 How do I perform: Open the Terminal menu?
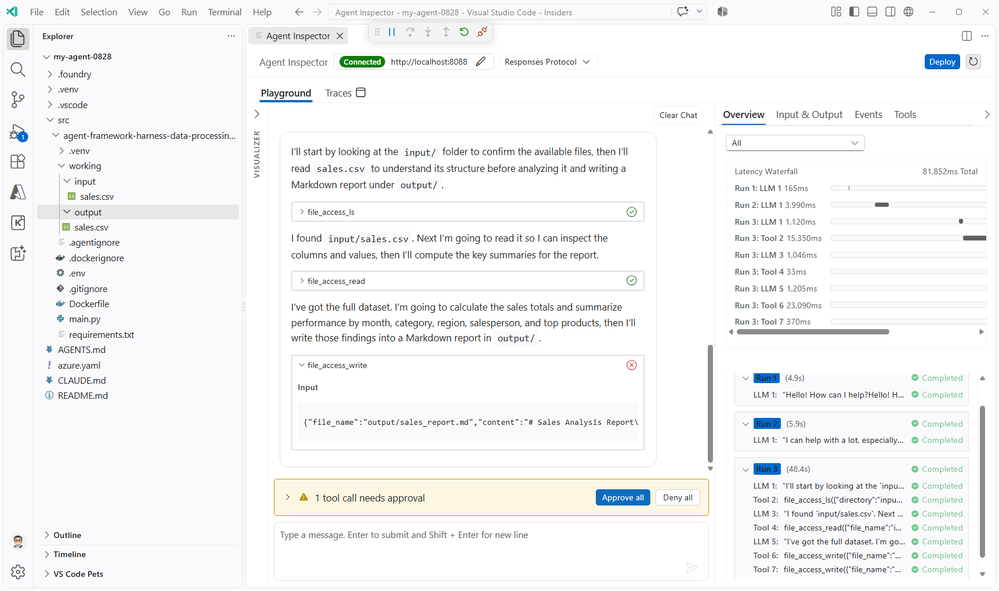coord(224,11)
